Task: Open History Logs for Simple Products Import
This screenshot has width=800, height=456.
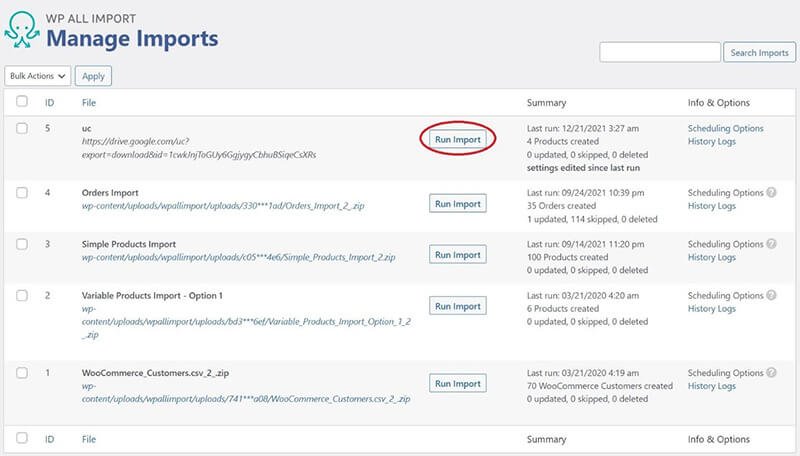Action: [712, 257]
